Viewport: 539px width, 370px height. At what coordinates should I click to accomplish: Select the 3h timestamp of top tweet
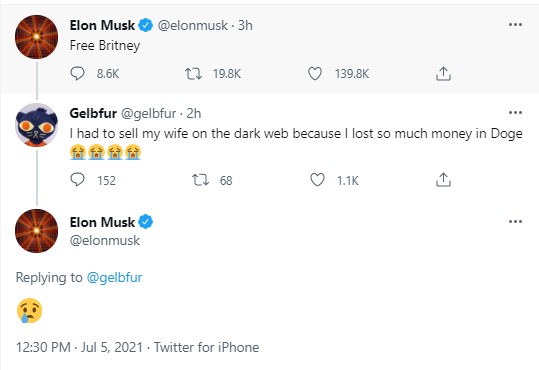click(x=245, y=25)
